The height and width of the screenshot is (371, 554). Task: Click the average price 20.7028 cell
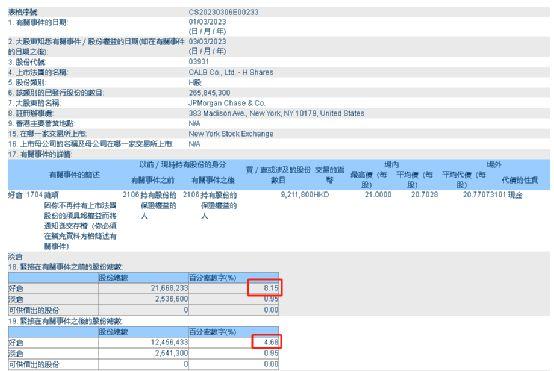pyautogui.click(x=425, y=194)
